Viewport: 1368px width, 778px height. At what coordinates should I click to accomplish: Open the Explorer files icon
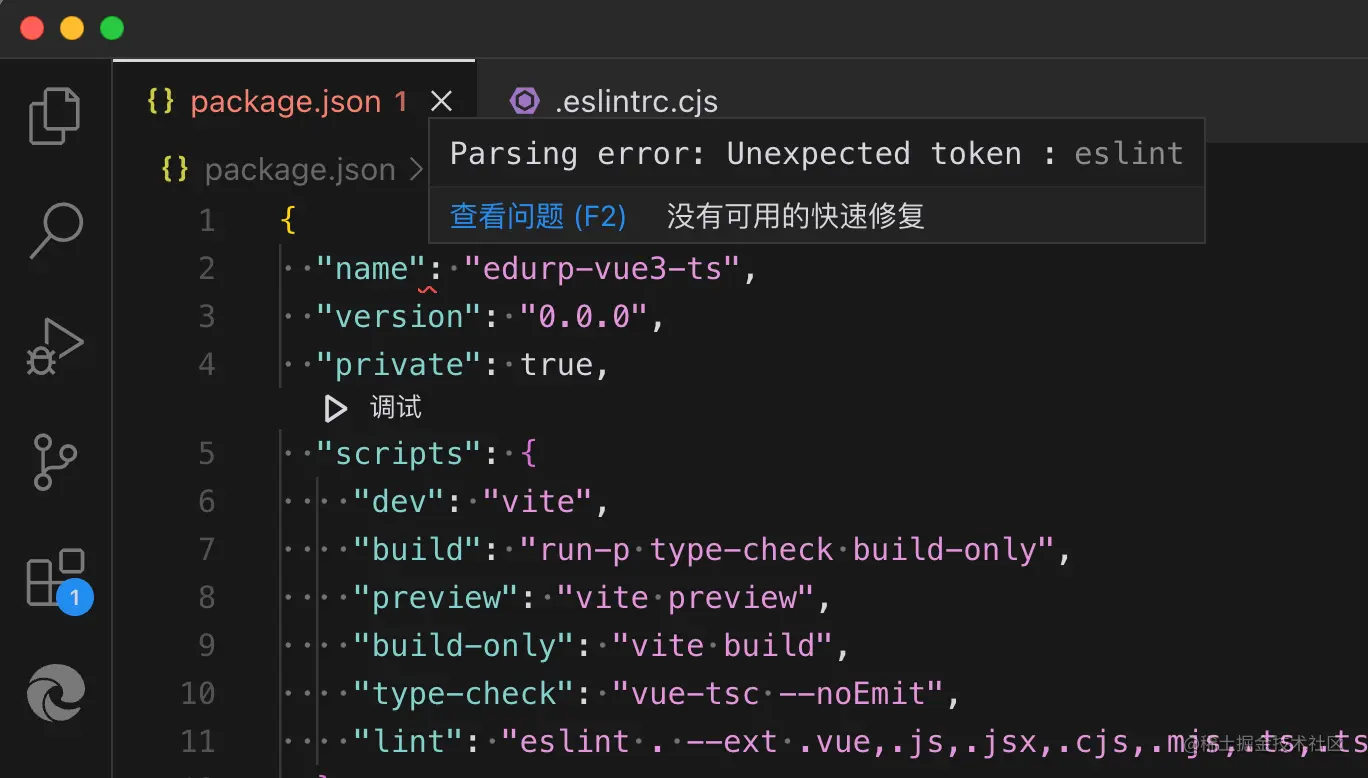(55, 116)
